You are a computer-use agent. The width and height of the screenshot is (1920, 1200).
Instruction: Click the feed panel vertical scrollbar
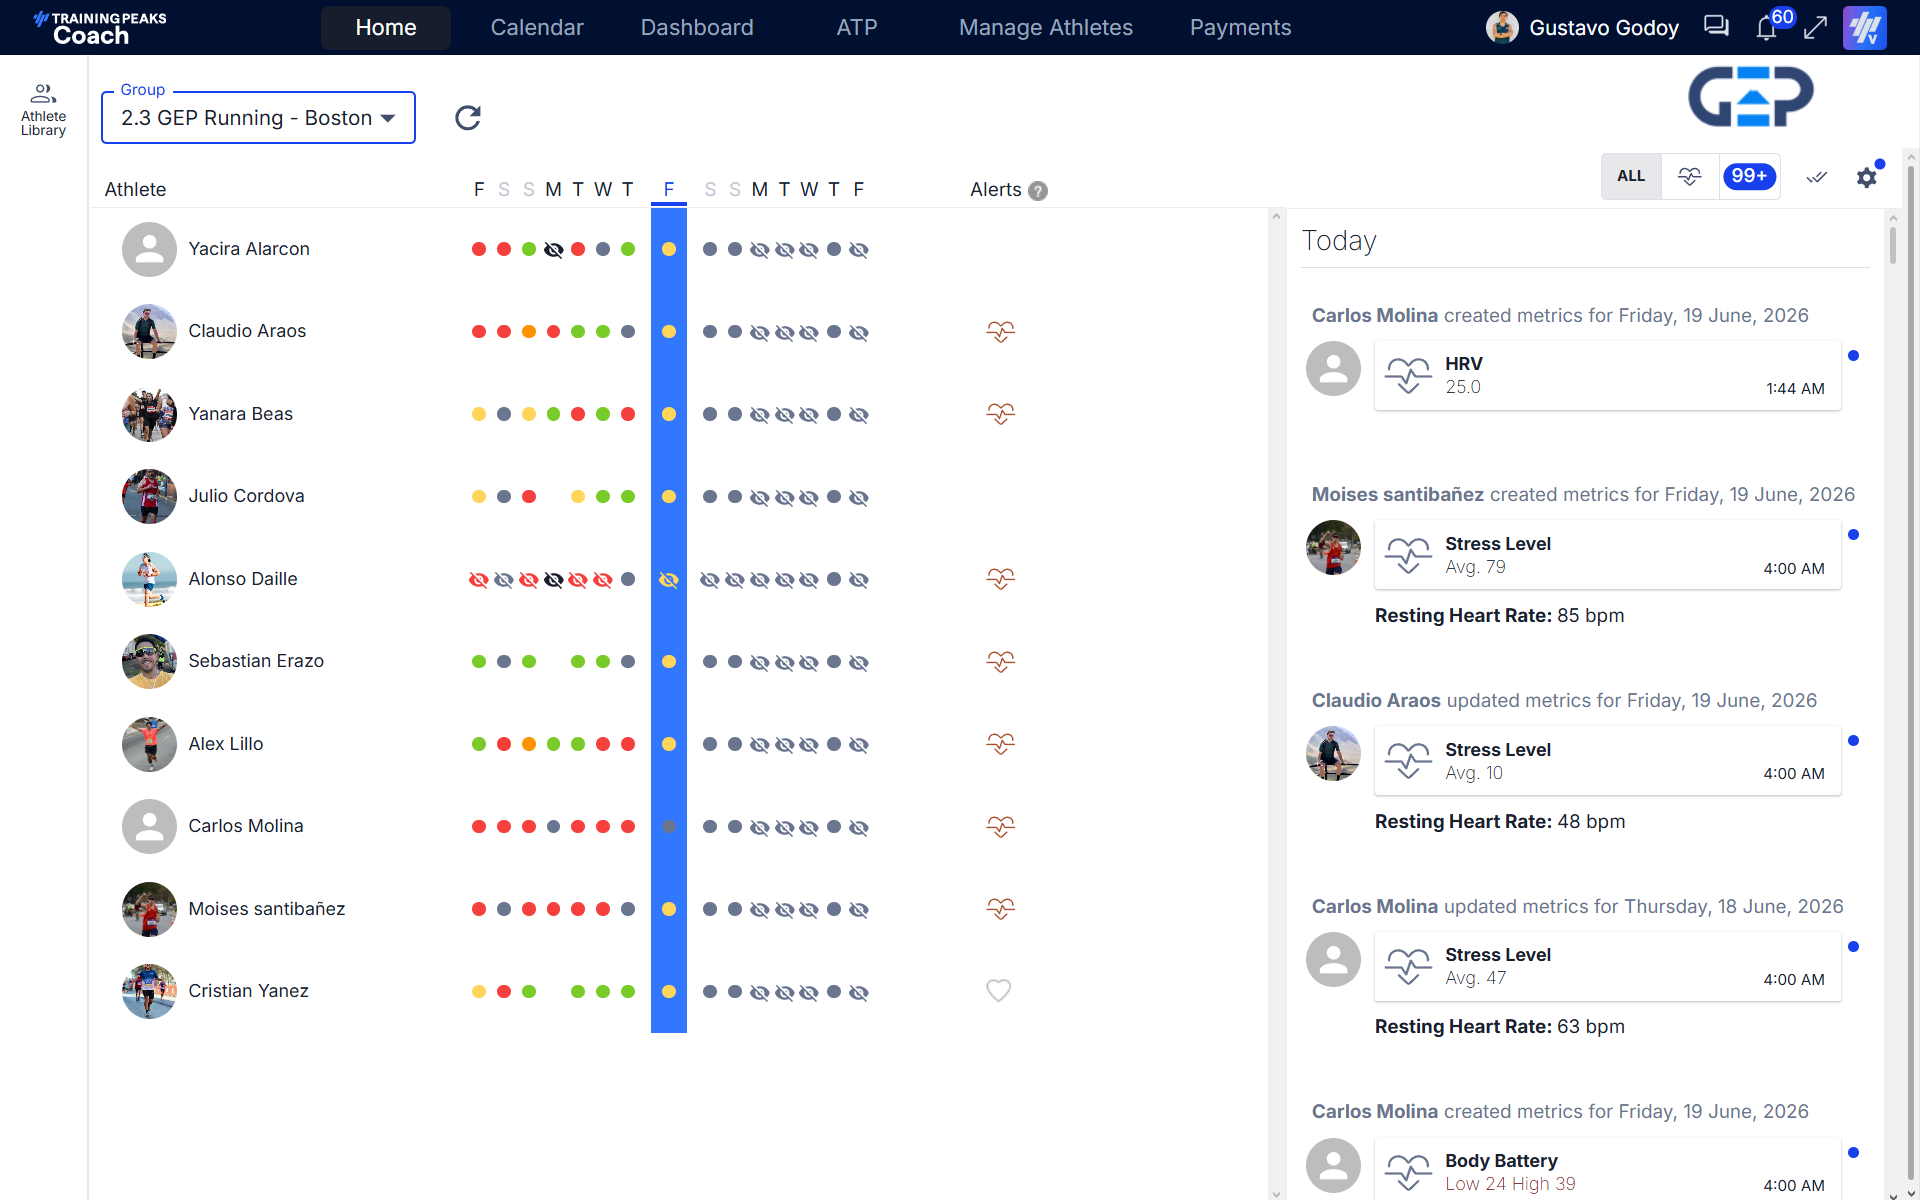pos(1892,246)
